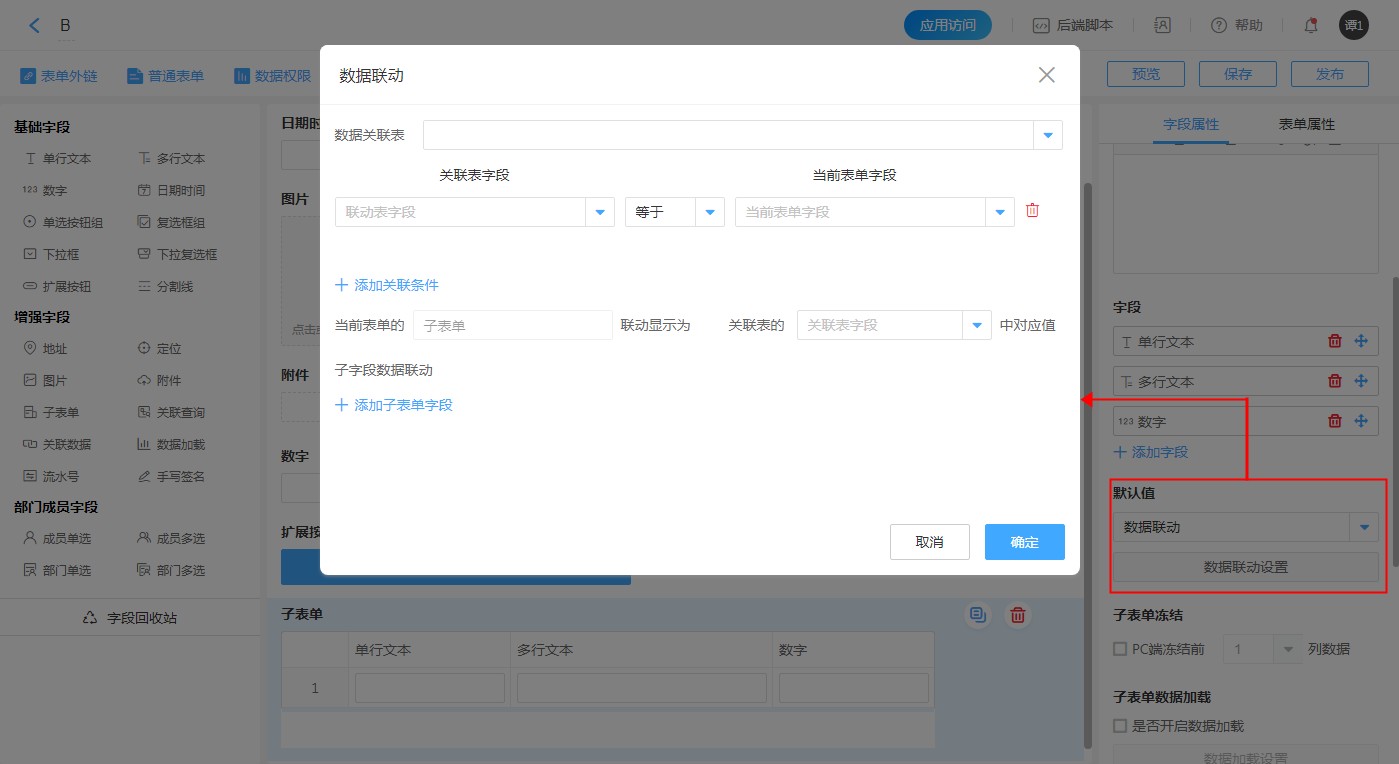Click the 添加子表单字段 link
The width and height of the screenshot is (1399, 764).
(x=394, y=405)
